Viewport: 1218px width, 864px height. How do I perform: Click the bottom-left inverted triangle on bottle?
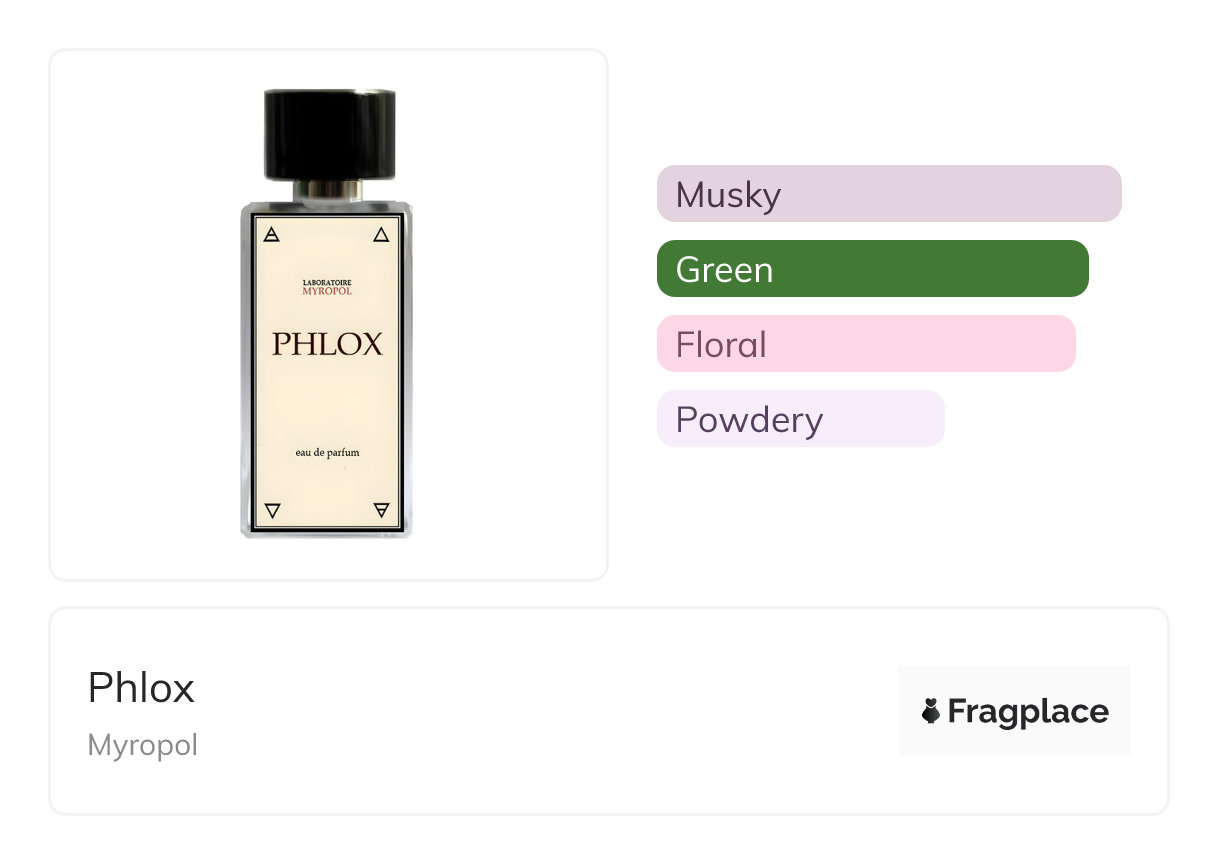click(x=272, y=511)
